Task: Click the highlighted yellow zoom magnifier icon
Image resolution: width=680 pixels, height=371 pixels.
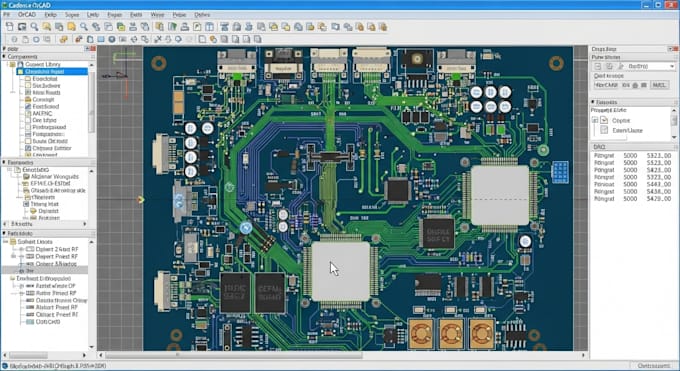Action: point(46,27)
